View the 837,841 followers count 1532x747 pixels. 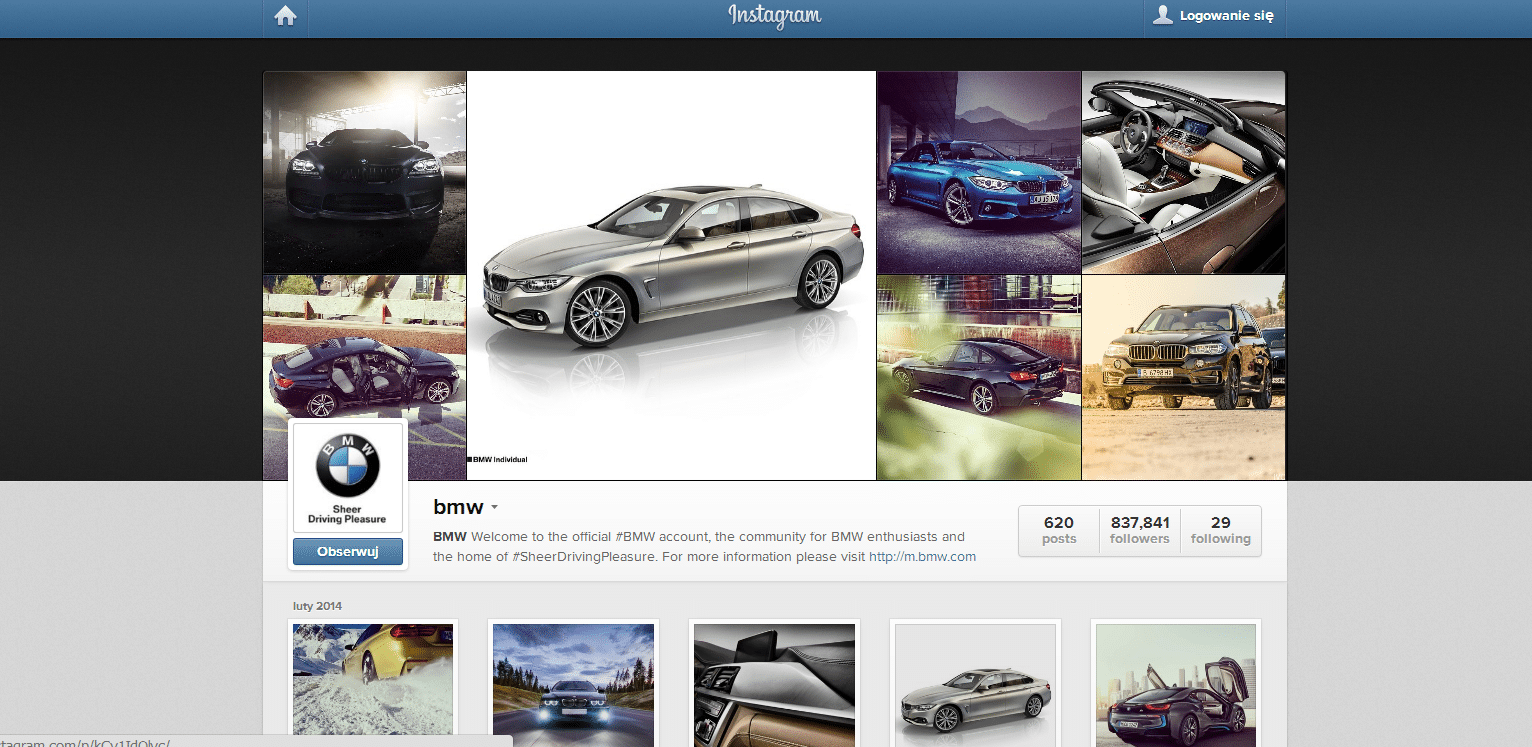1140,530
